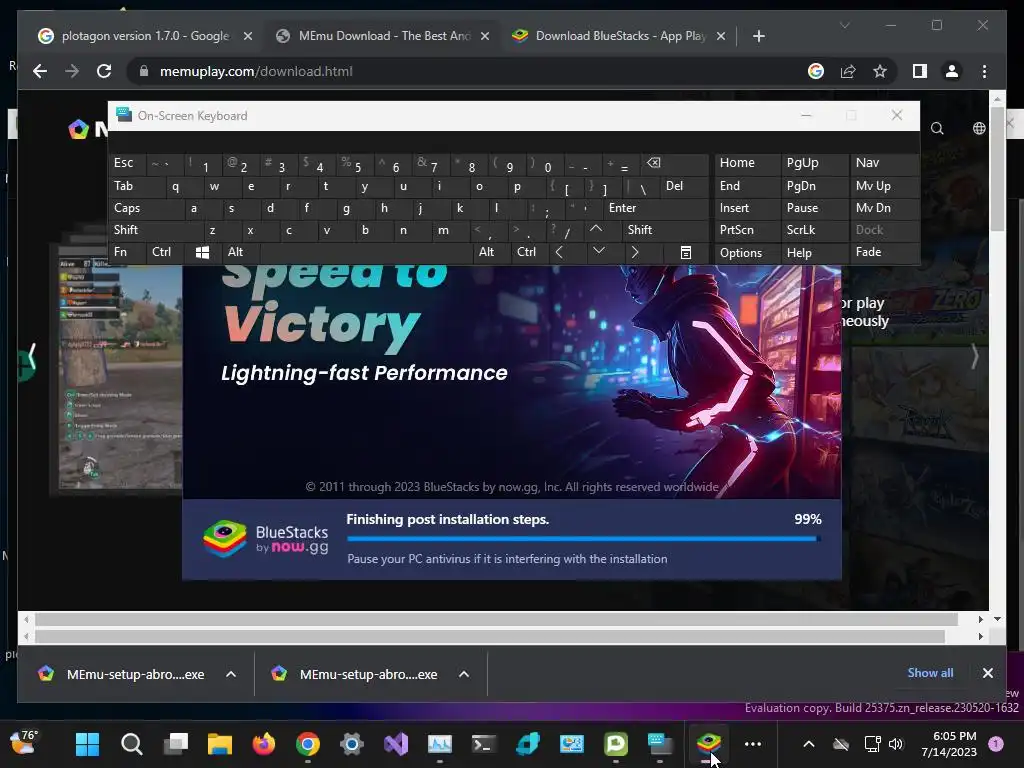Open the MEmu site language globe
The width and height of the screenshot is (1024, 768).
coord(979,129)
